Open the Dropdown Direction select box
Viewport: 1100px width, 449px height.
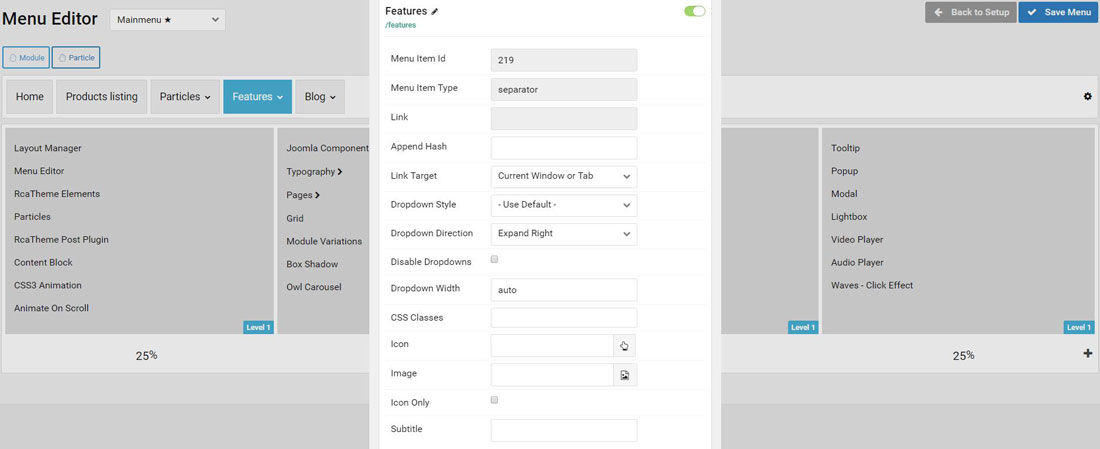click(x=564, y=234)
